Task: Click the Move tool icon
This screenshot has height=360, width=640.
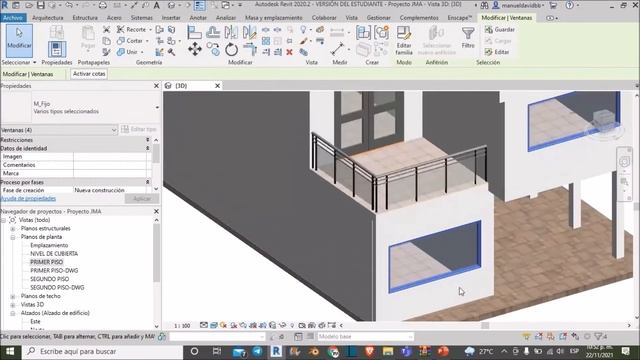Action: coord(195,49)
